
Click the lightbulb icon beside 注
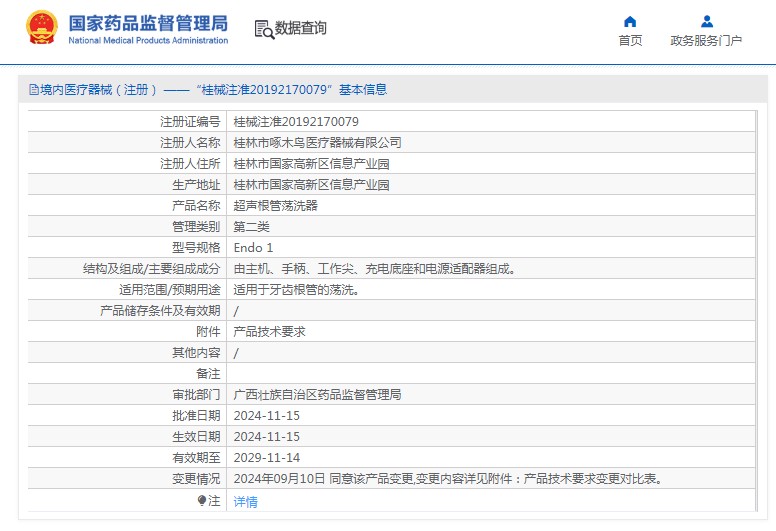[201, 500]
